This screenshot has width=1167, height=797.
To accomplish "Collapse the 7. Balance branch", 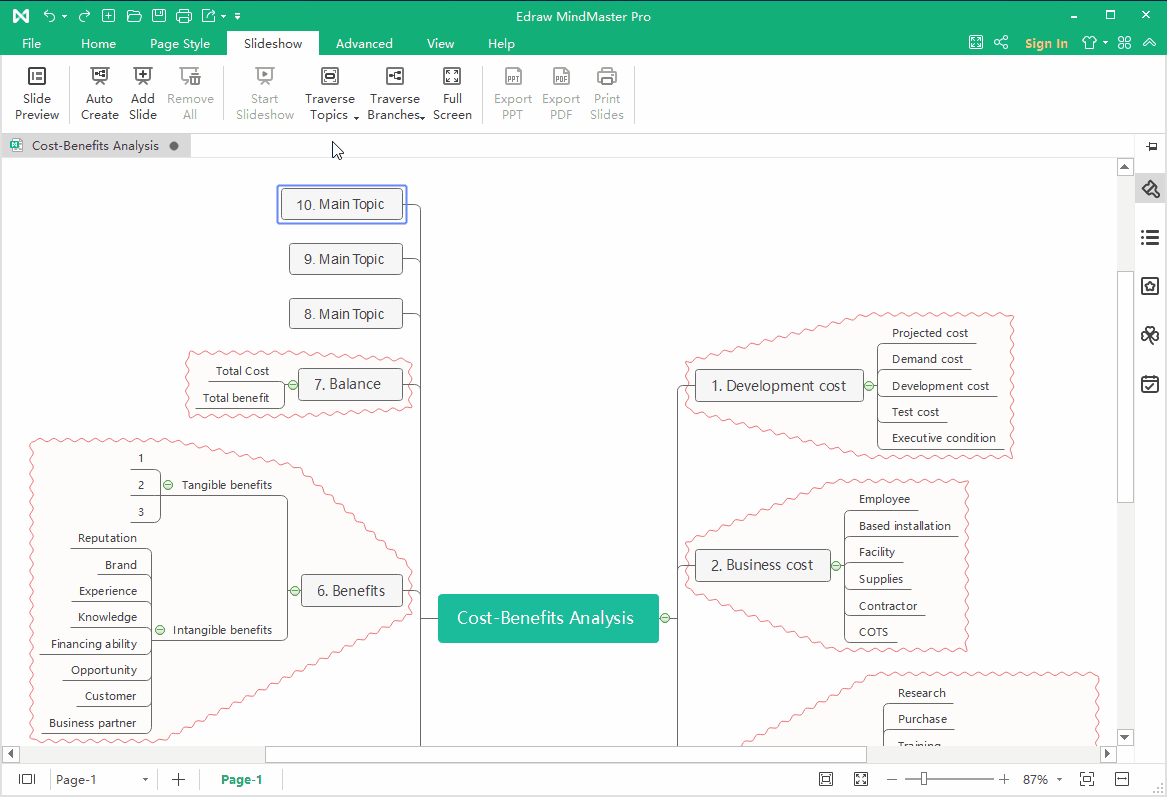I will point(292,385).
